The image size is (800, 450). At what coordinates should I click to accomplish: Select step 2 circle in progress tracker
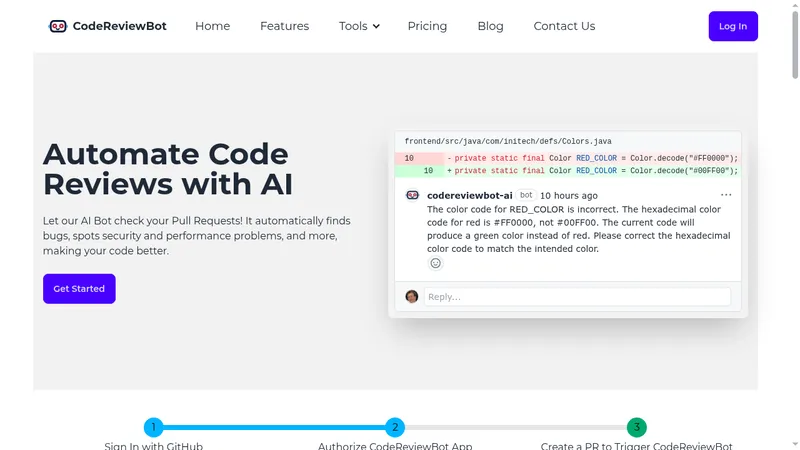pyautogui.click(x=395, y=428)
